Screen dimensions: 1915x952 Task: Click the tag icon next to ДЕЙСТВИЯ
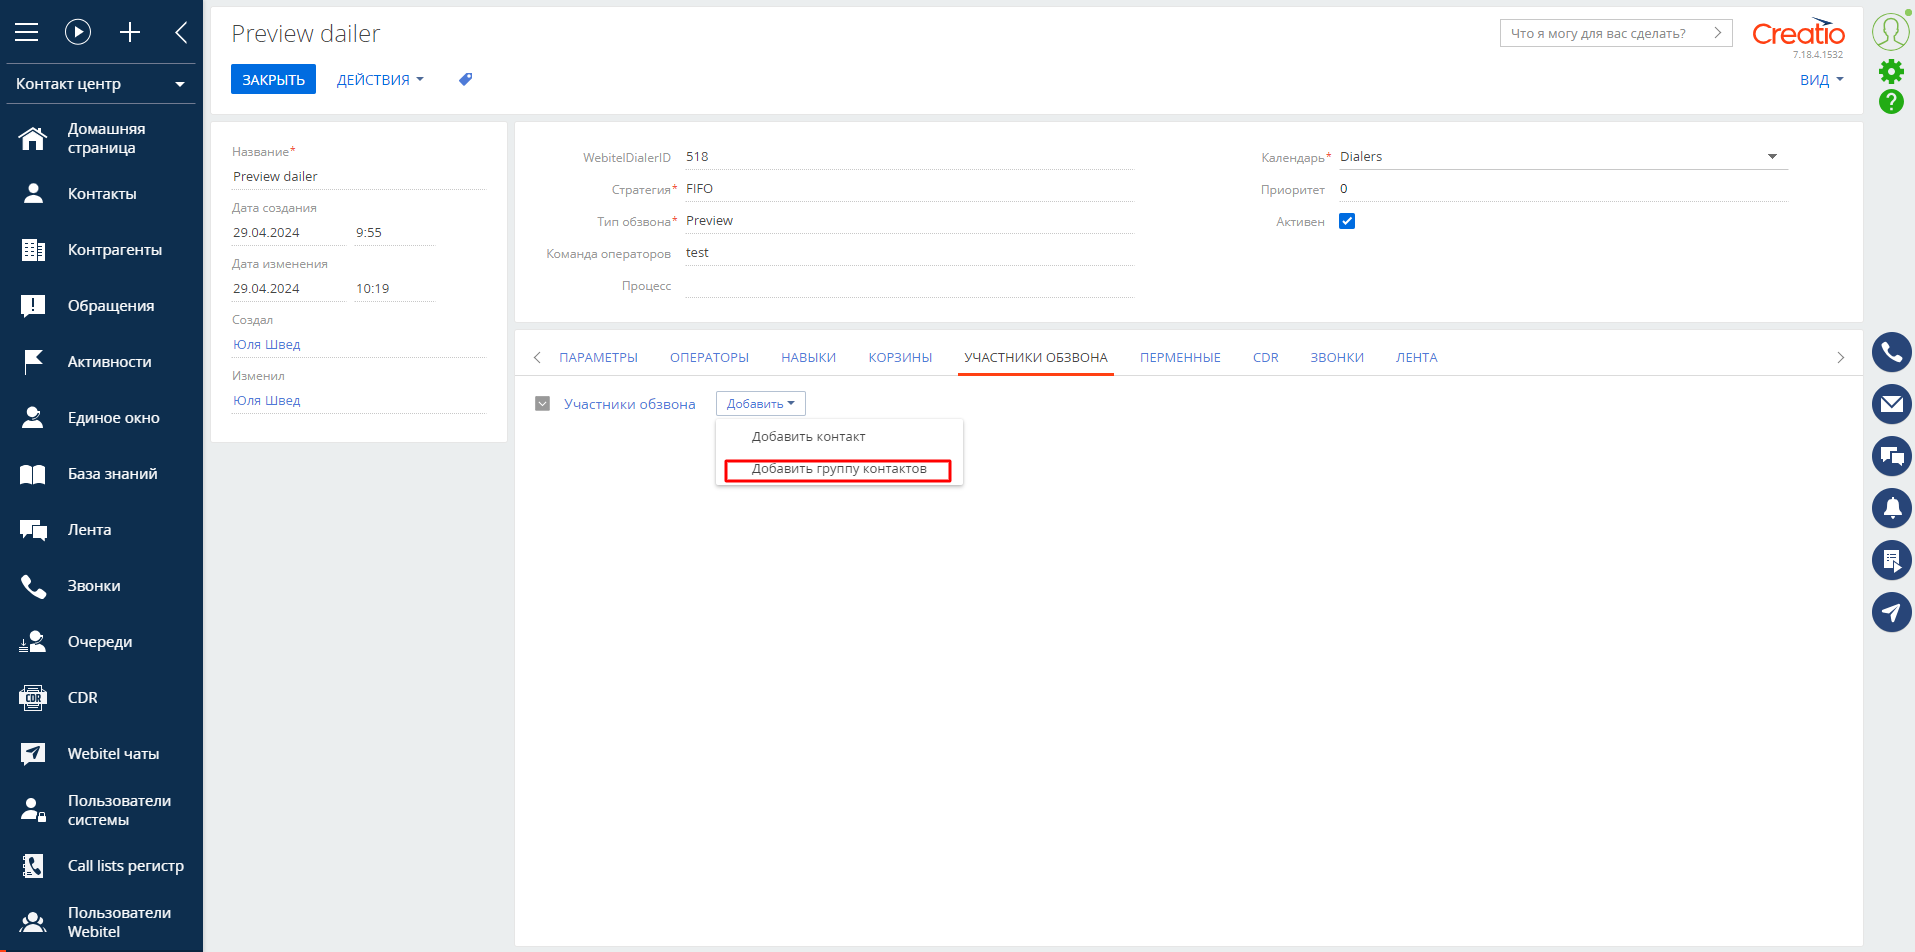point(465,79)
